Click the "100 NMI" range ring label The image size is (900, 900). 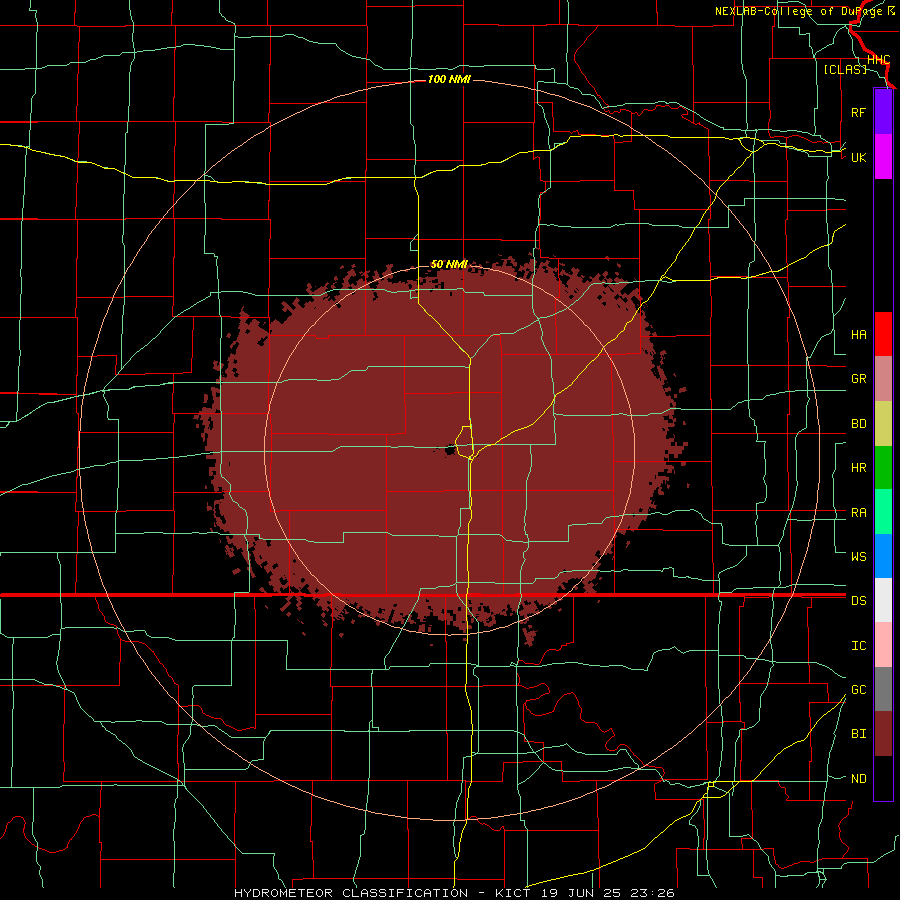(449, 79)
